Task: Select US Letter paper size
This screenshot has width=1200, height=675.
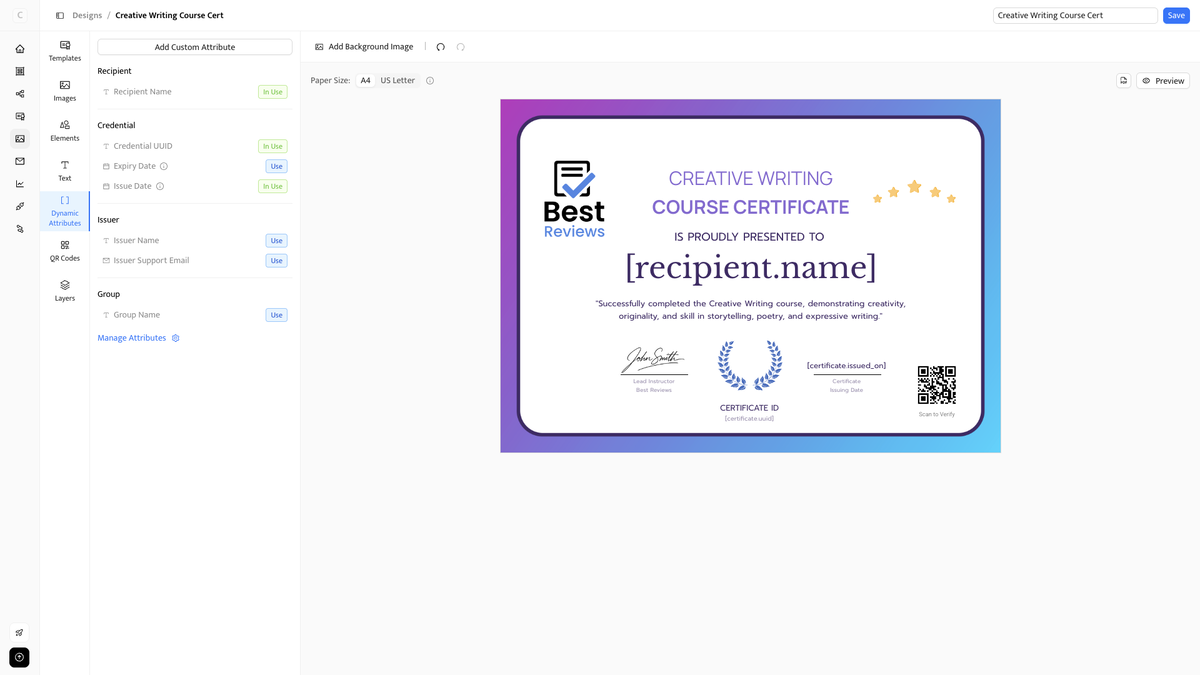Action: (396, 80)
